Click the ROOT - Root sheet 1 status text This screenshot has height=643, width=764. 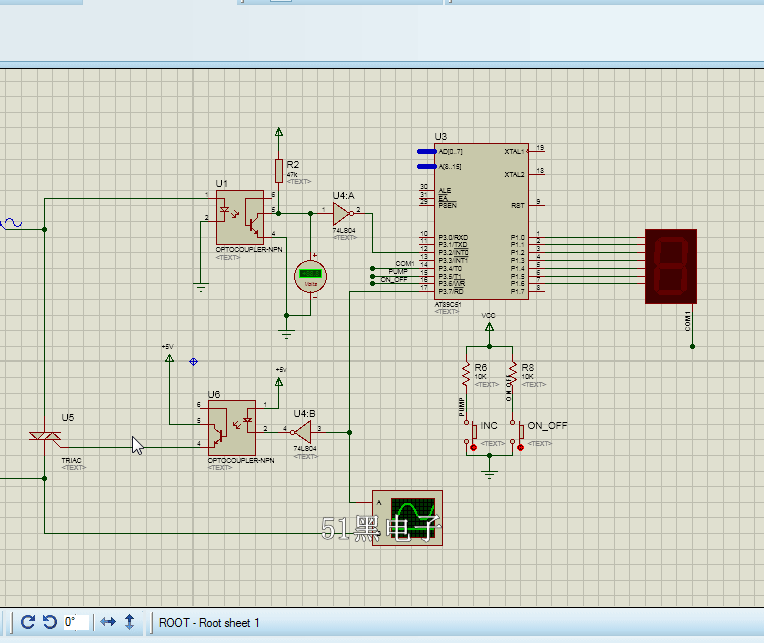pos(209,623)
